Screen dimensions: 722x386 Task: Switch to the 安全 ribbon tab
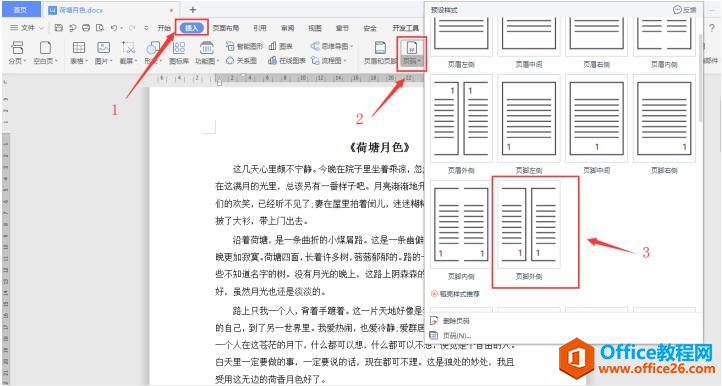(370, 28)
